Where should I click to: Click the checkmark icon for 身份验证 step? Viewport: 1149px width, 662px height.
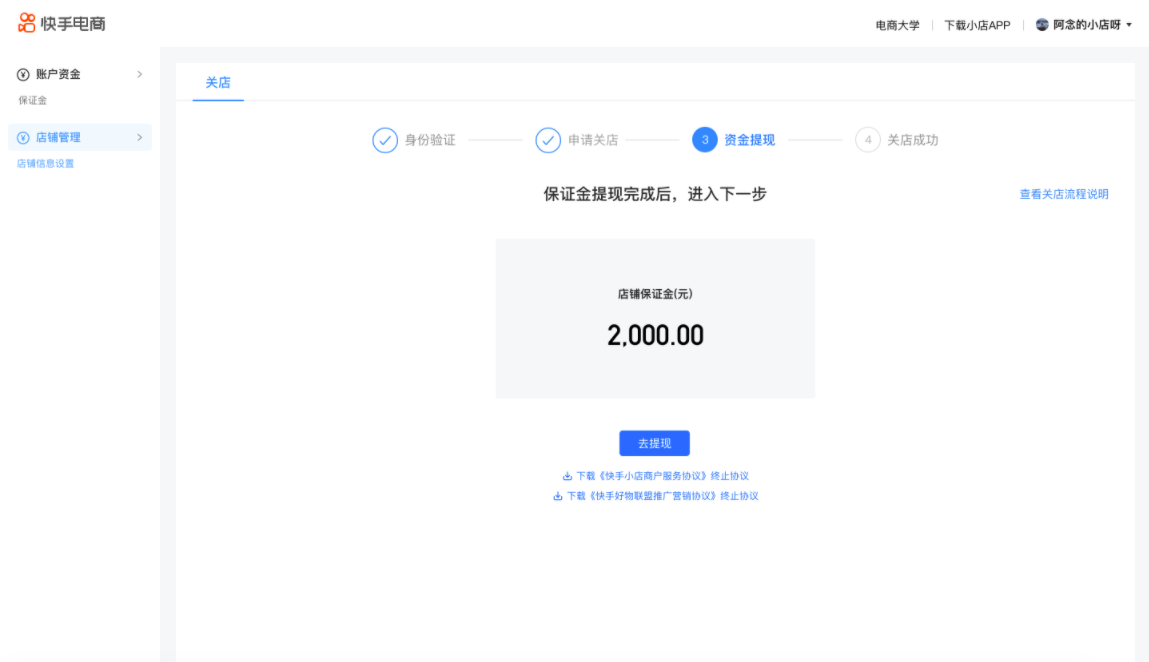(x=385, y=140)
